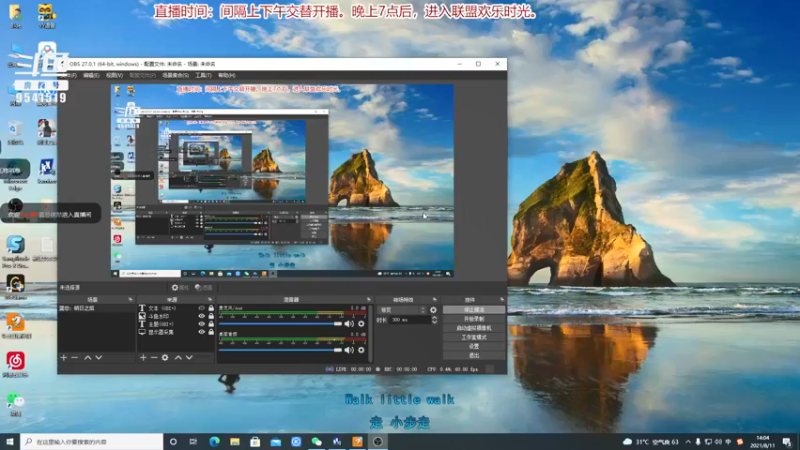800x450 pixels.
Task: Click 退出 exit button in Controls
Action: [474, 356]
